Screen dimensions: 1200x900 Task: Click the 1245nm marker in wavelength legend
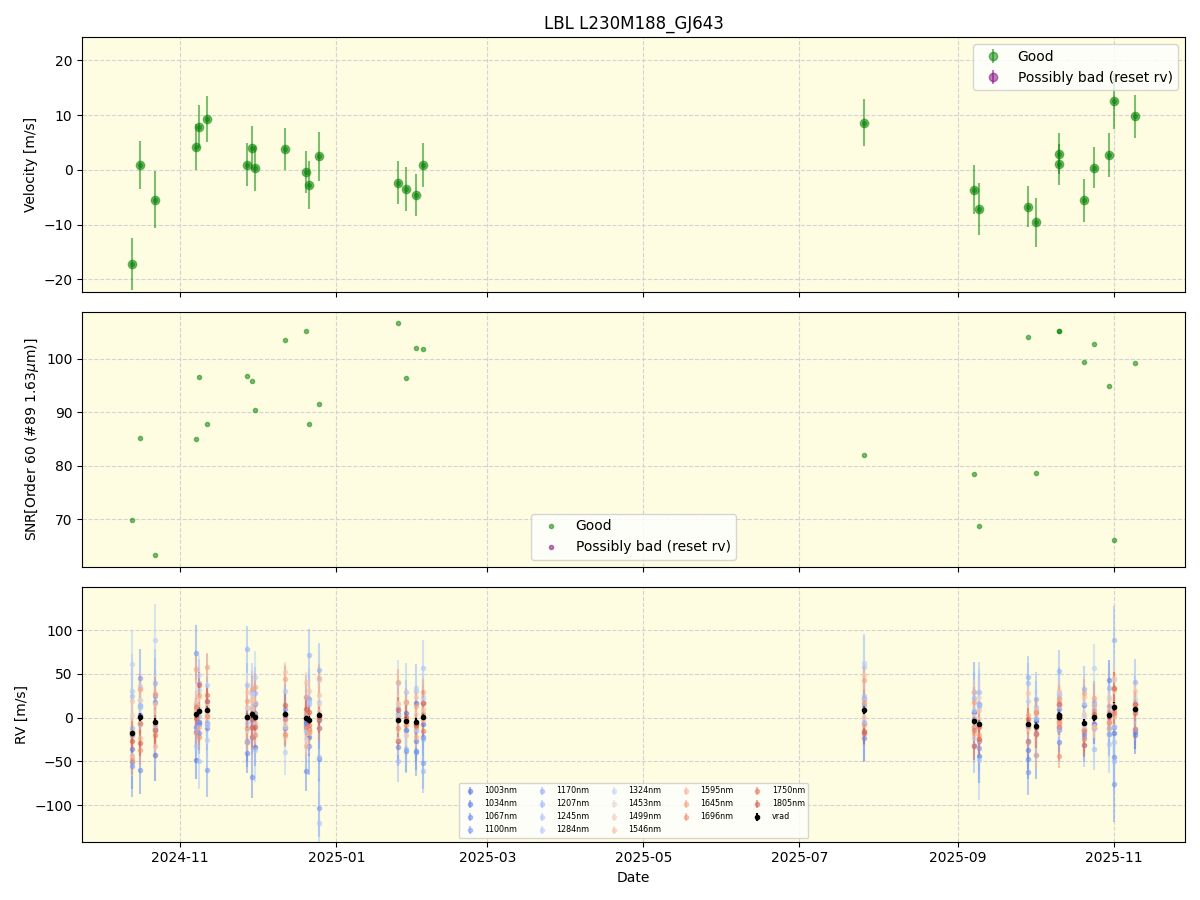[542, 817]
